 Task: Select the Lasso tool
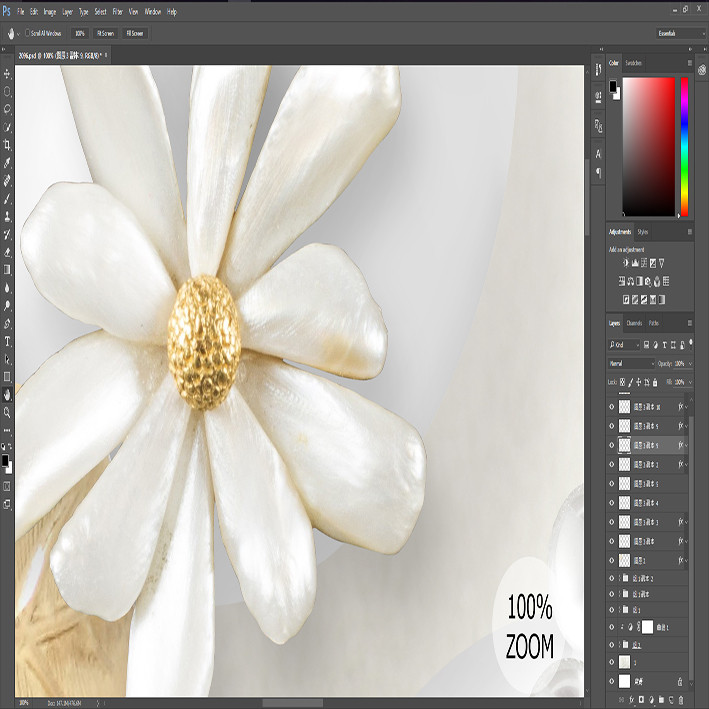[x=7, y=109]
